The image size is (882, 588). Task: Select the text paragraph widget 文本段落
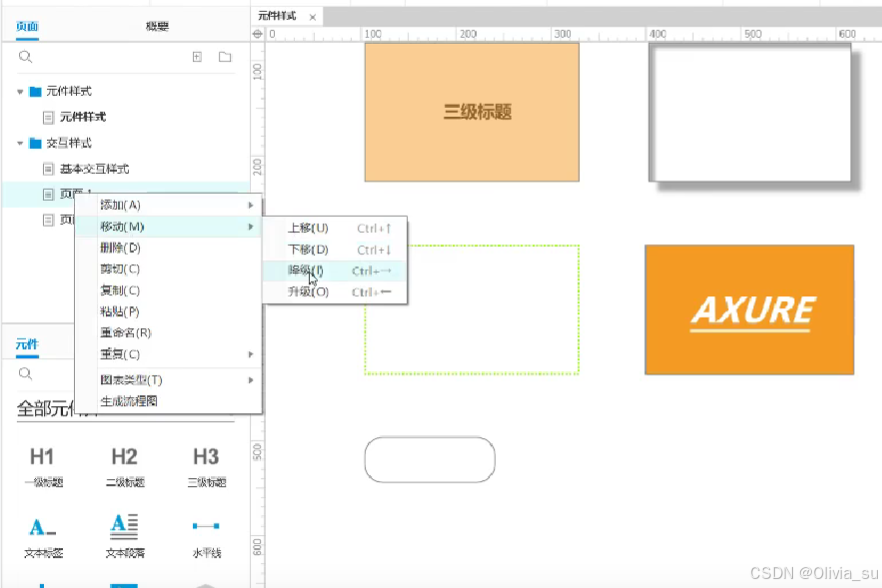(x=125, y=536)
